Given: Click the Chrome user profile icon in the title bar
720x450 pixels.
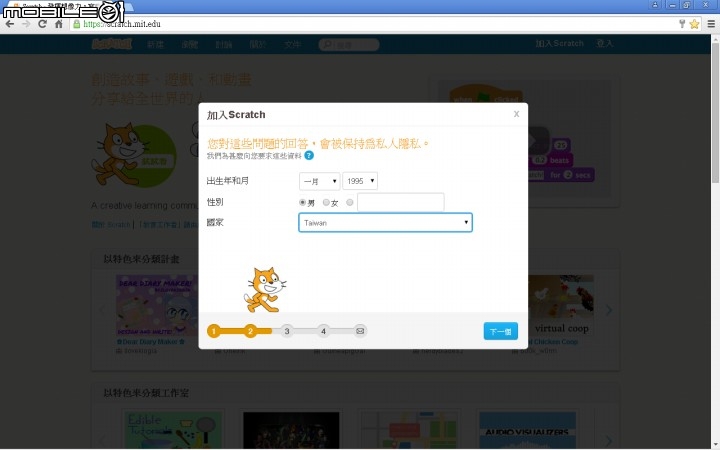Looking at the screenshot, I should pyautogui.click(x=655, y=5).
